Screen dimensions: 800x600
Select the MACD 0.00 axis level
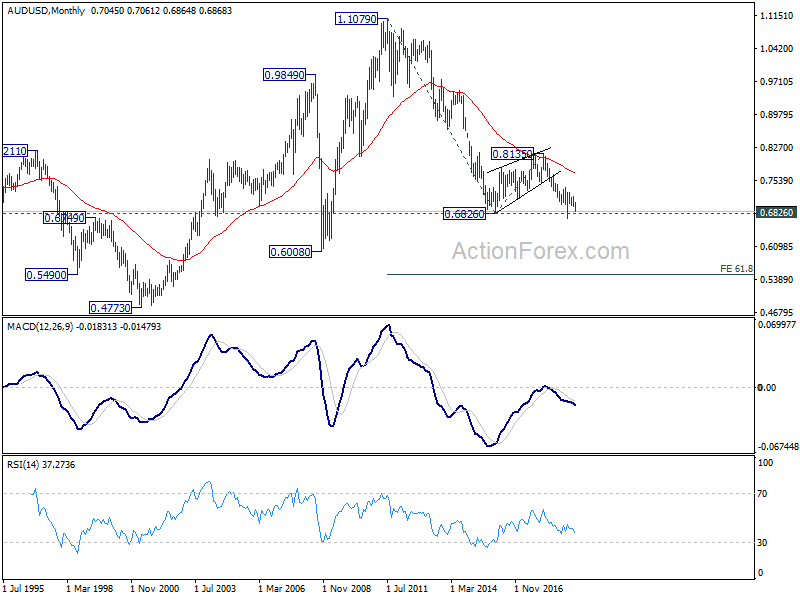(x=767, y=388)
